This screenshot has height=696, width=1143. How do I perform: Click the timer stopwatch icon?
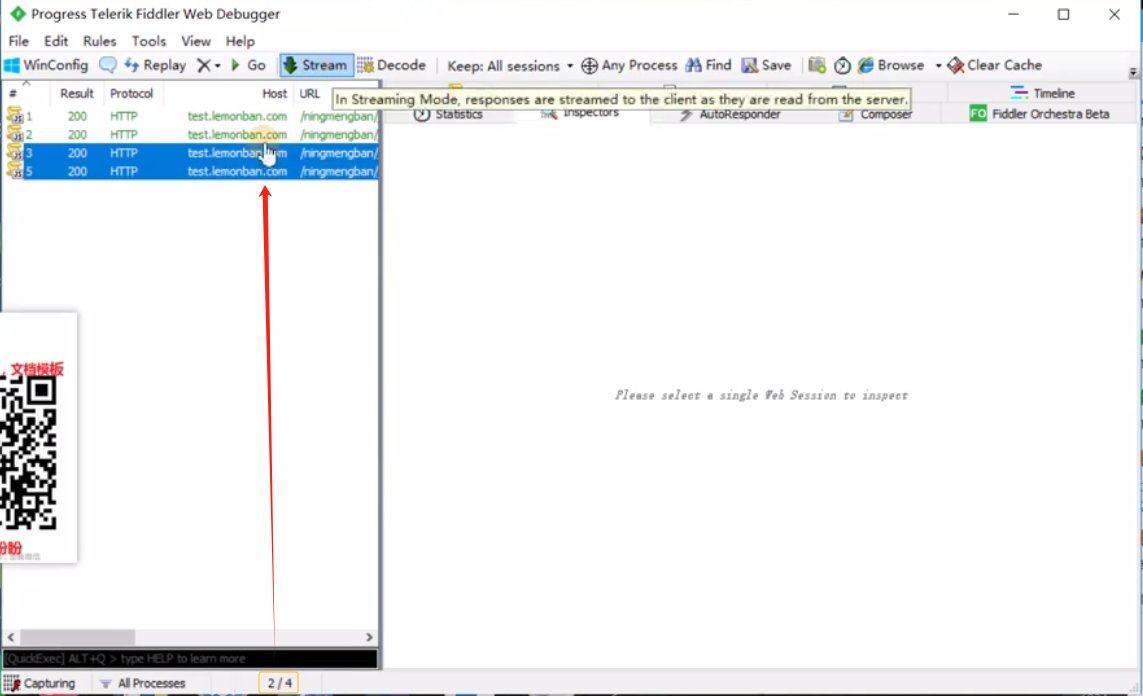click(842, 66)
